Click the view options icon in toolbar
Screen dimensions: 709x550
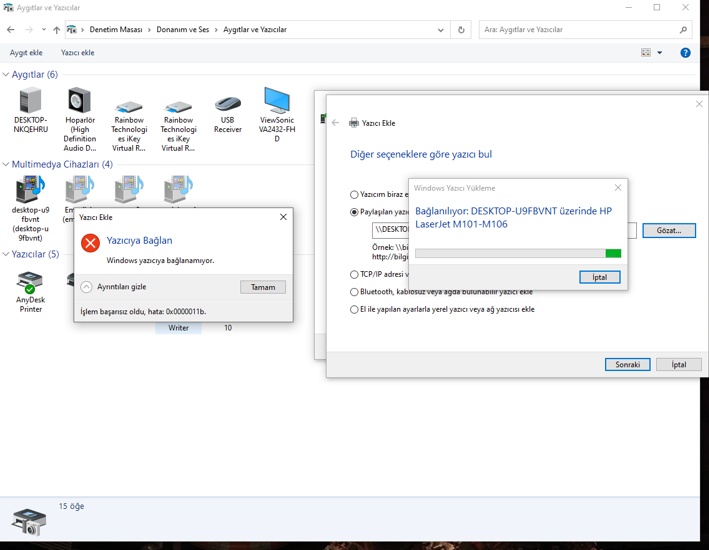[x=646, y=52]
